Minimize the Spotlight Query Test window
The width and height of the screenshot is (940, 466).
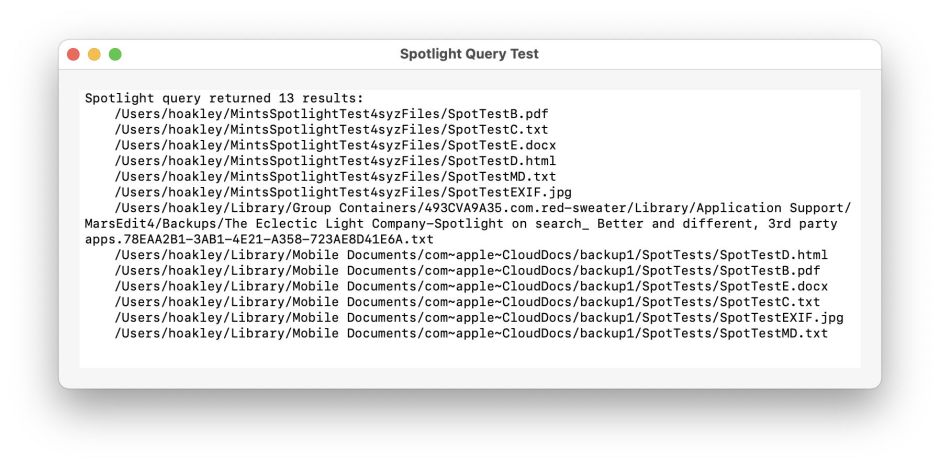(x=94, y=54)
